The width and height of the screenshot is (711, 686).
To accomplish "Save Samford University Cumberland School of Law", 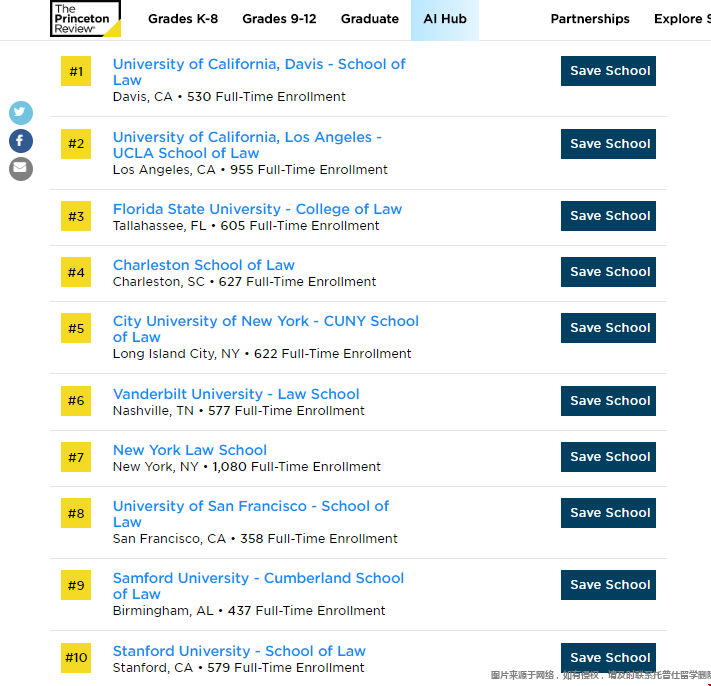I will pos(608,585).
